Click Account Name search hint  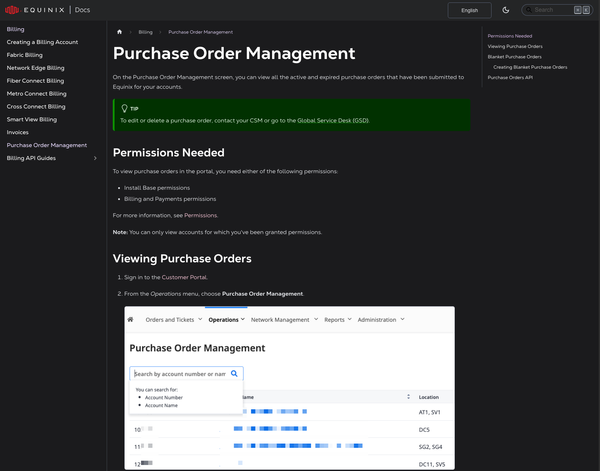pos(161,405)
